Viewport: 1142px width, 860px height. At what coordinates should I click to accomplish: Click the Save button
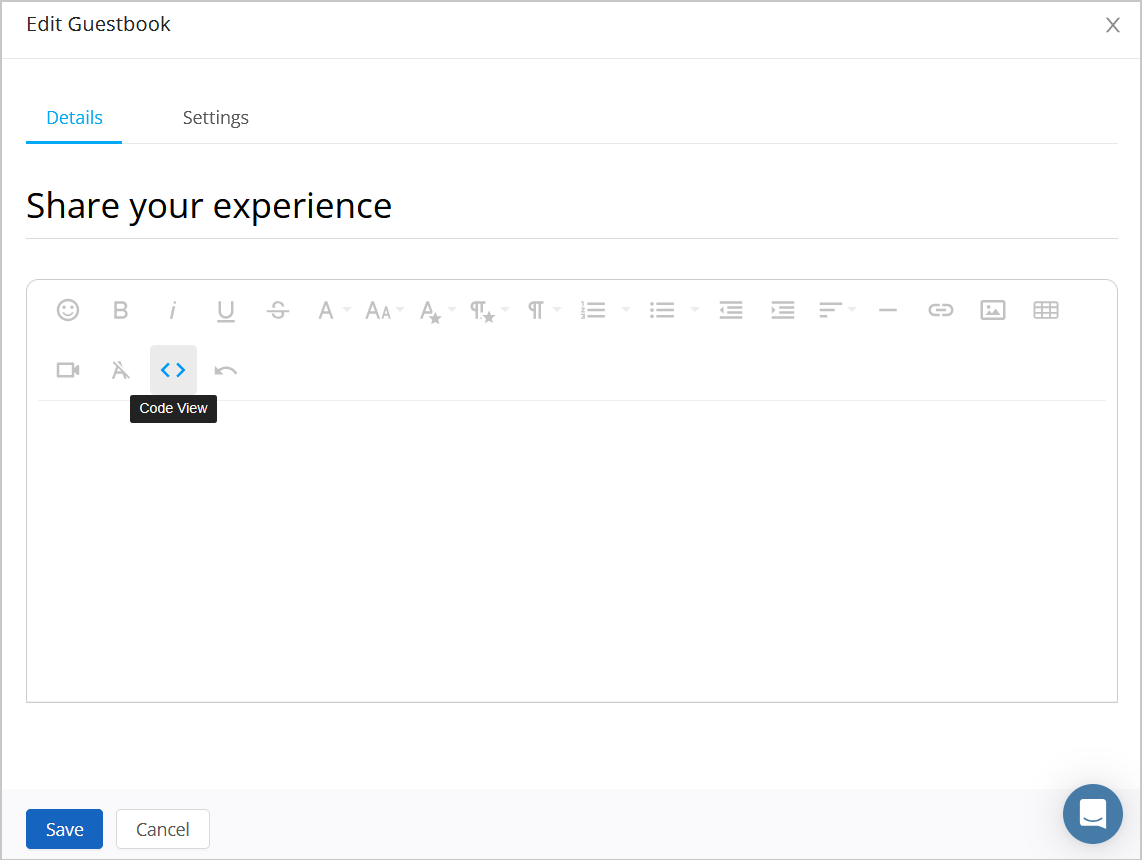click(64, 829)
